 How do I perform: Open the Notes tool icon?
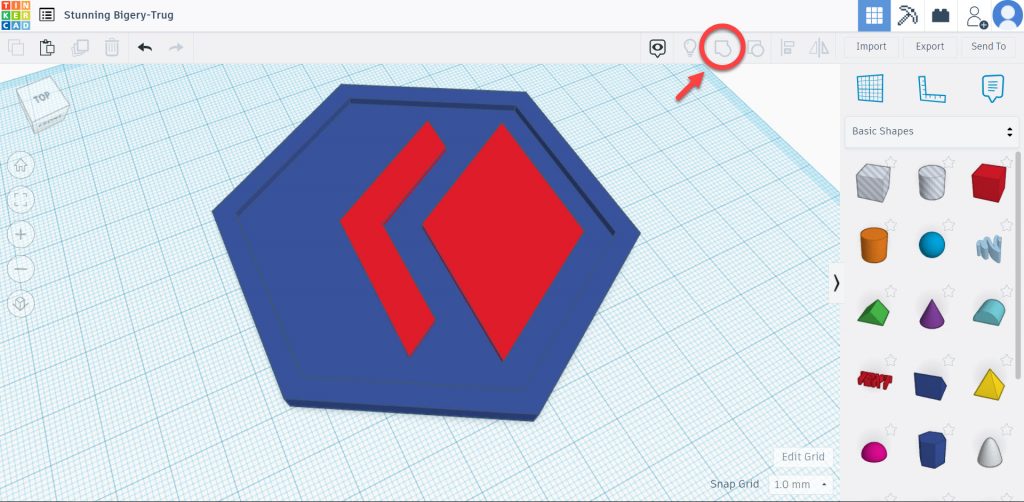click(992, 89)
